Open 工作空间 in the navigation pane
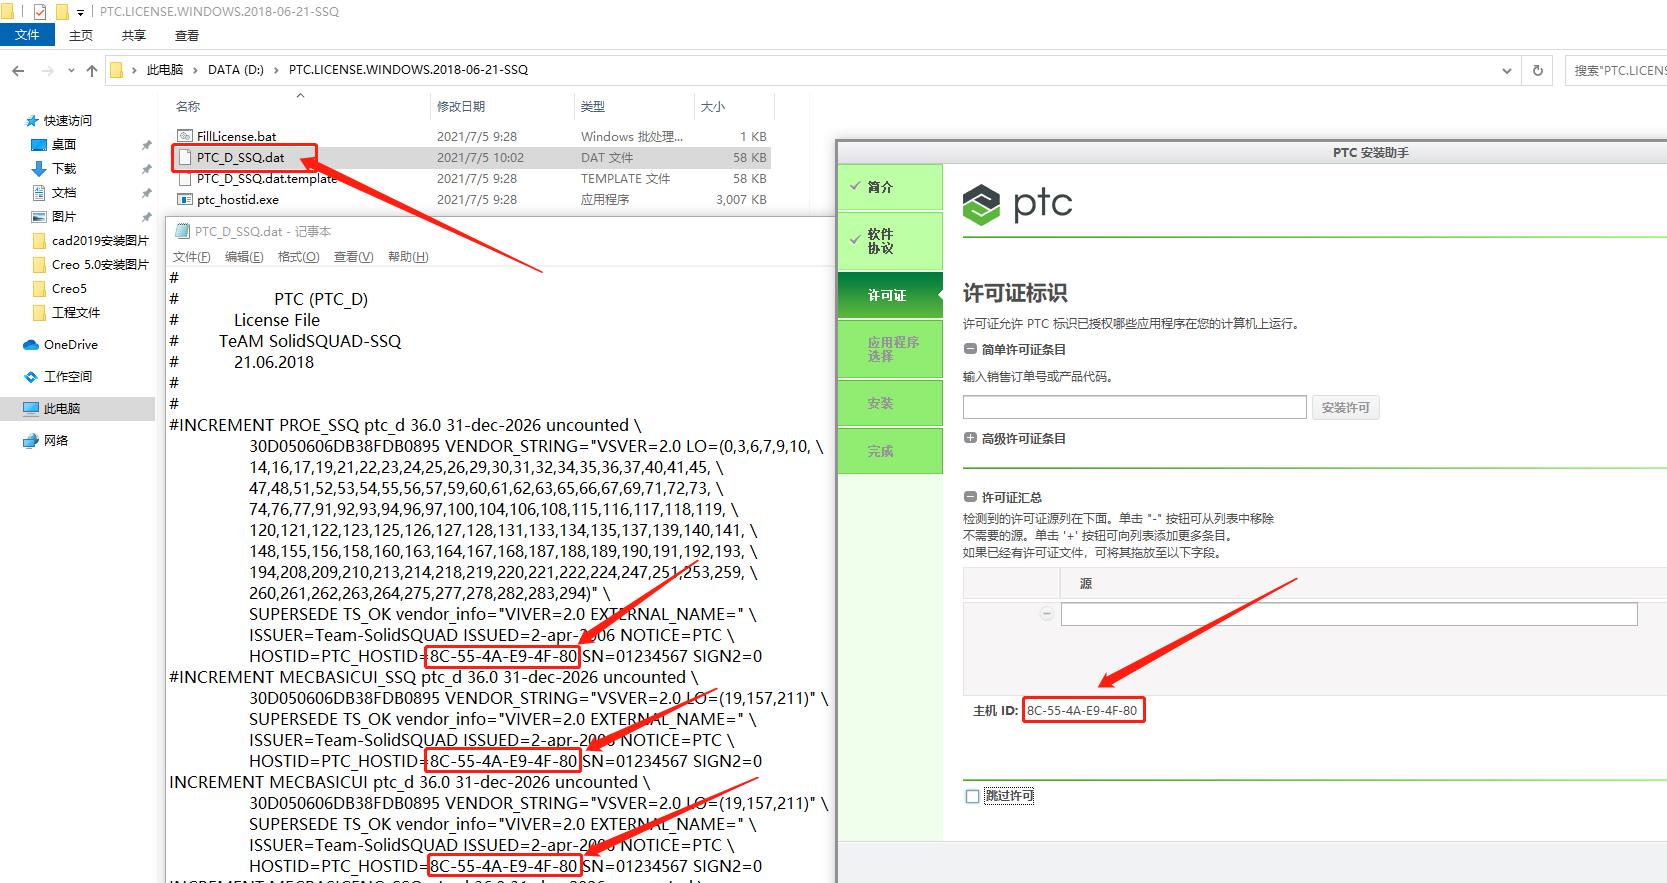1667x883 pixels. pos(68,376)
